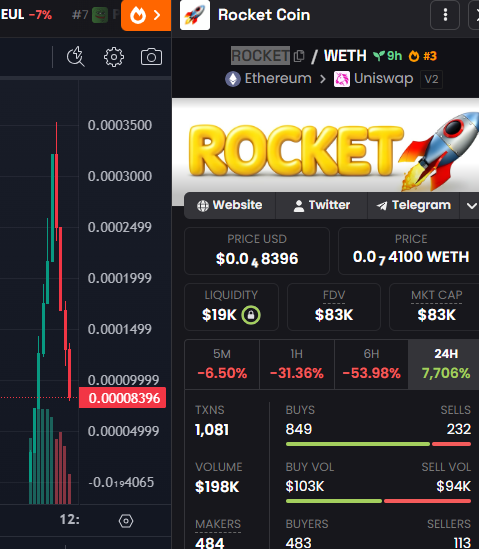Copy the ROCKET token symbol
Screen dimensions: 479x549
pyautogui.click(x=299, y=56)
